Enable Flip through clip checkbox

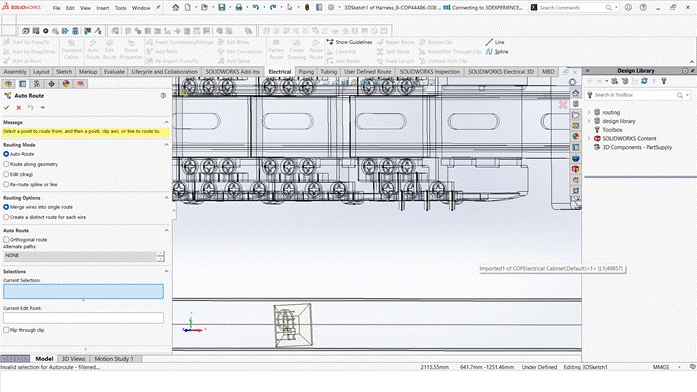click(x=6, y=330)
